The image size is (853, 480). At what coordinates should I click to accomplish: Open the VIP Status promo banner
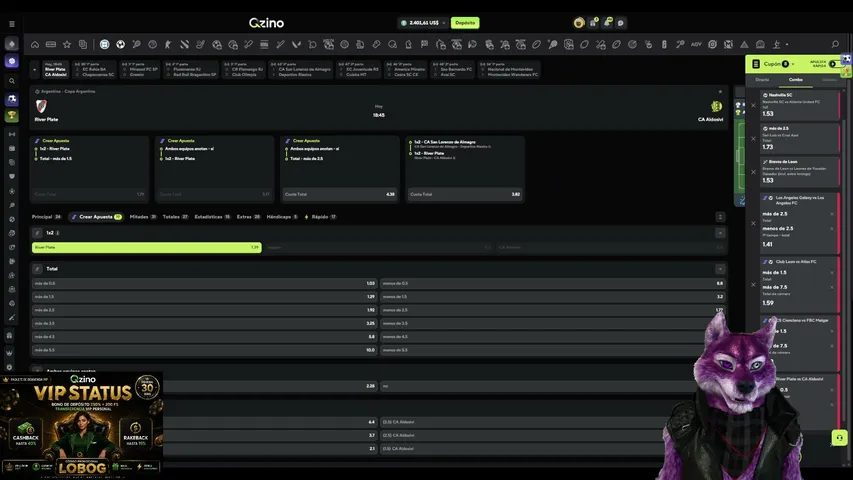coord(82,426)
